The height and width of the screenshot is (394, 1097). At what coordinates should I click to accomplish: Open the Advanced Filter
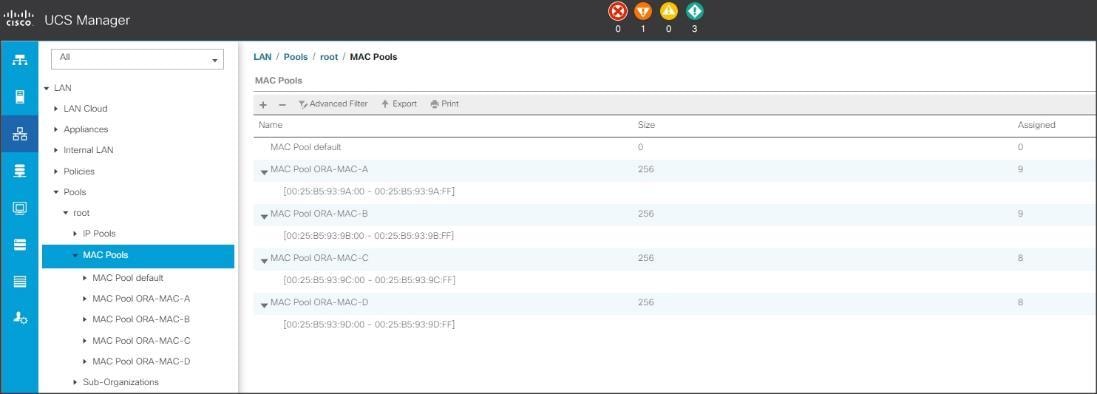(333, 104)
